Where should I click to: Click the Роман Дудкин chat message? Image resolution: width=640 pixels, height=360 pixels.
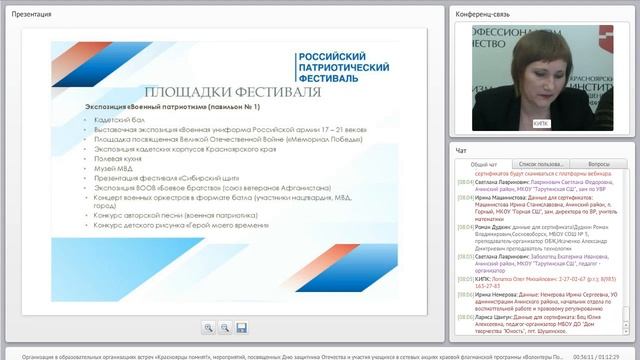539,238
